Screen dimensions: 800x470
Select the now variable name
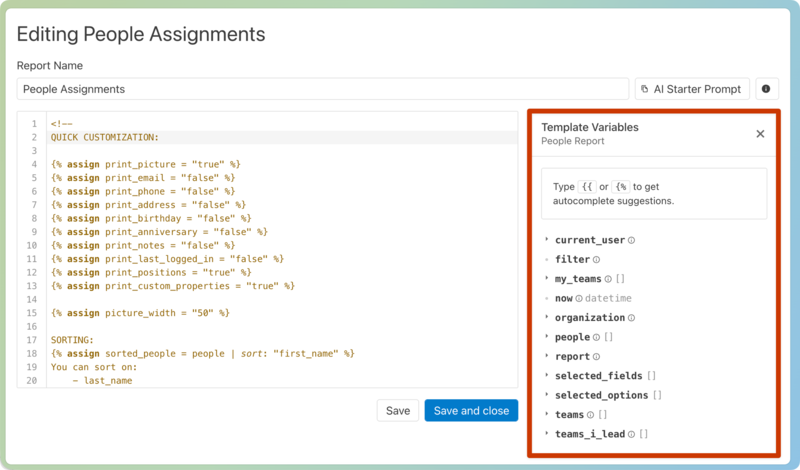(564, 299)
